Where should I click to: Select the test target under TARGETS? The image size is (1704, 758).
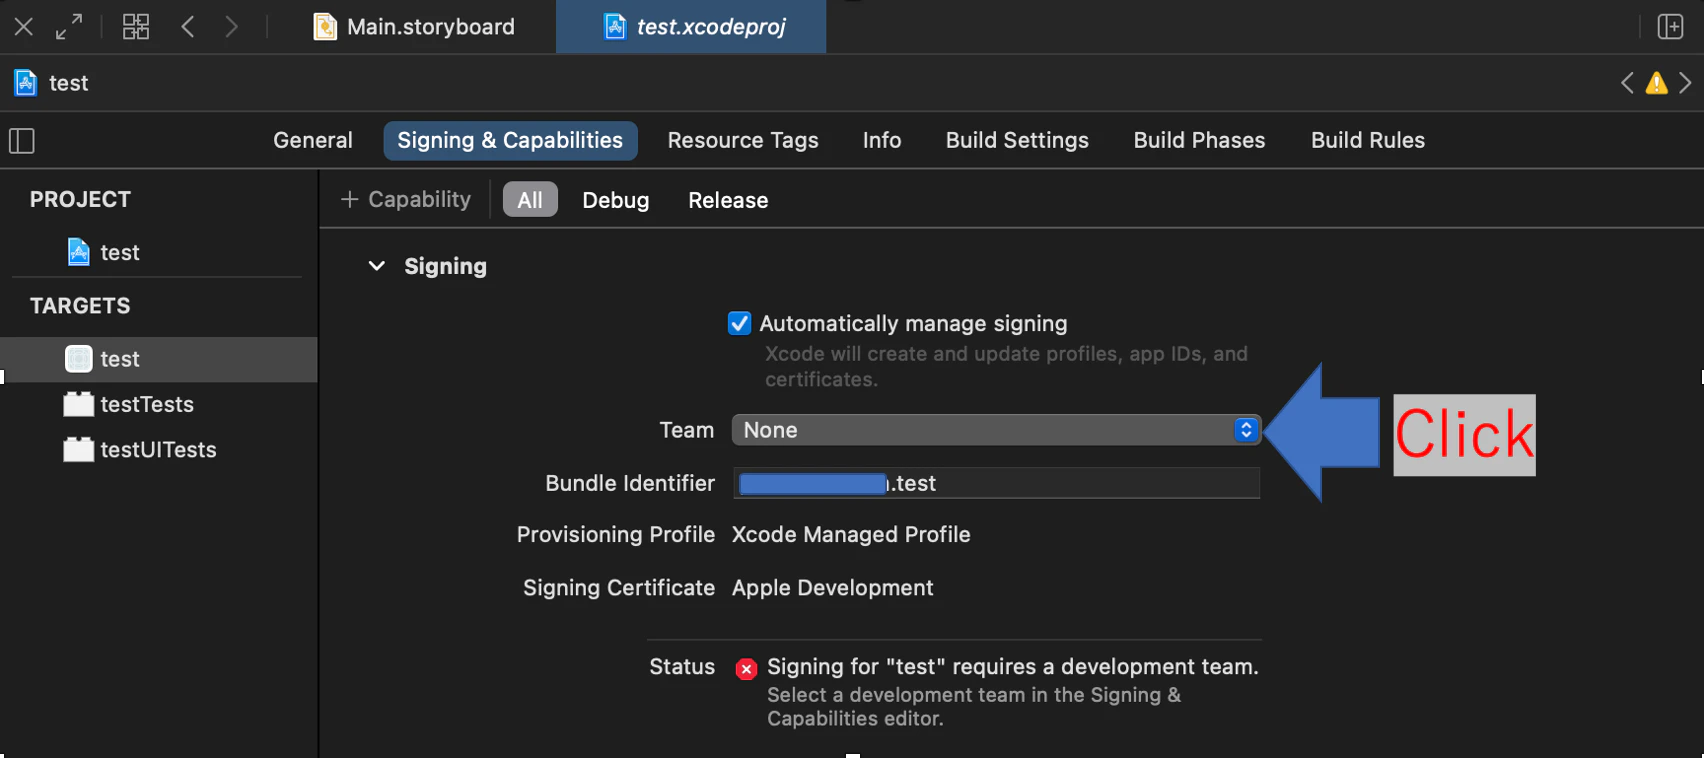(159, 359)
